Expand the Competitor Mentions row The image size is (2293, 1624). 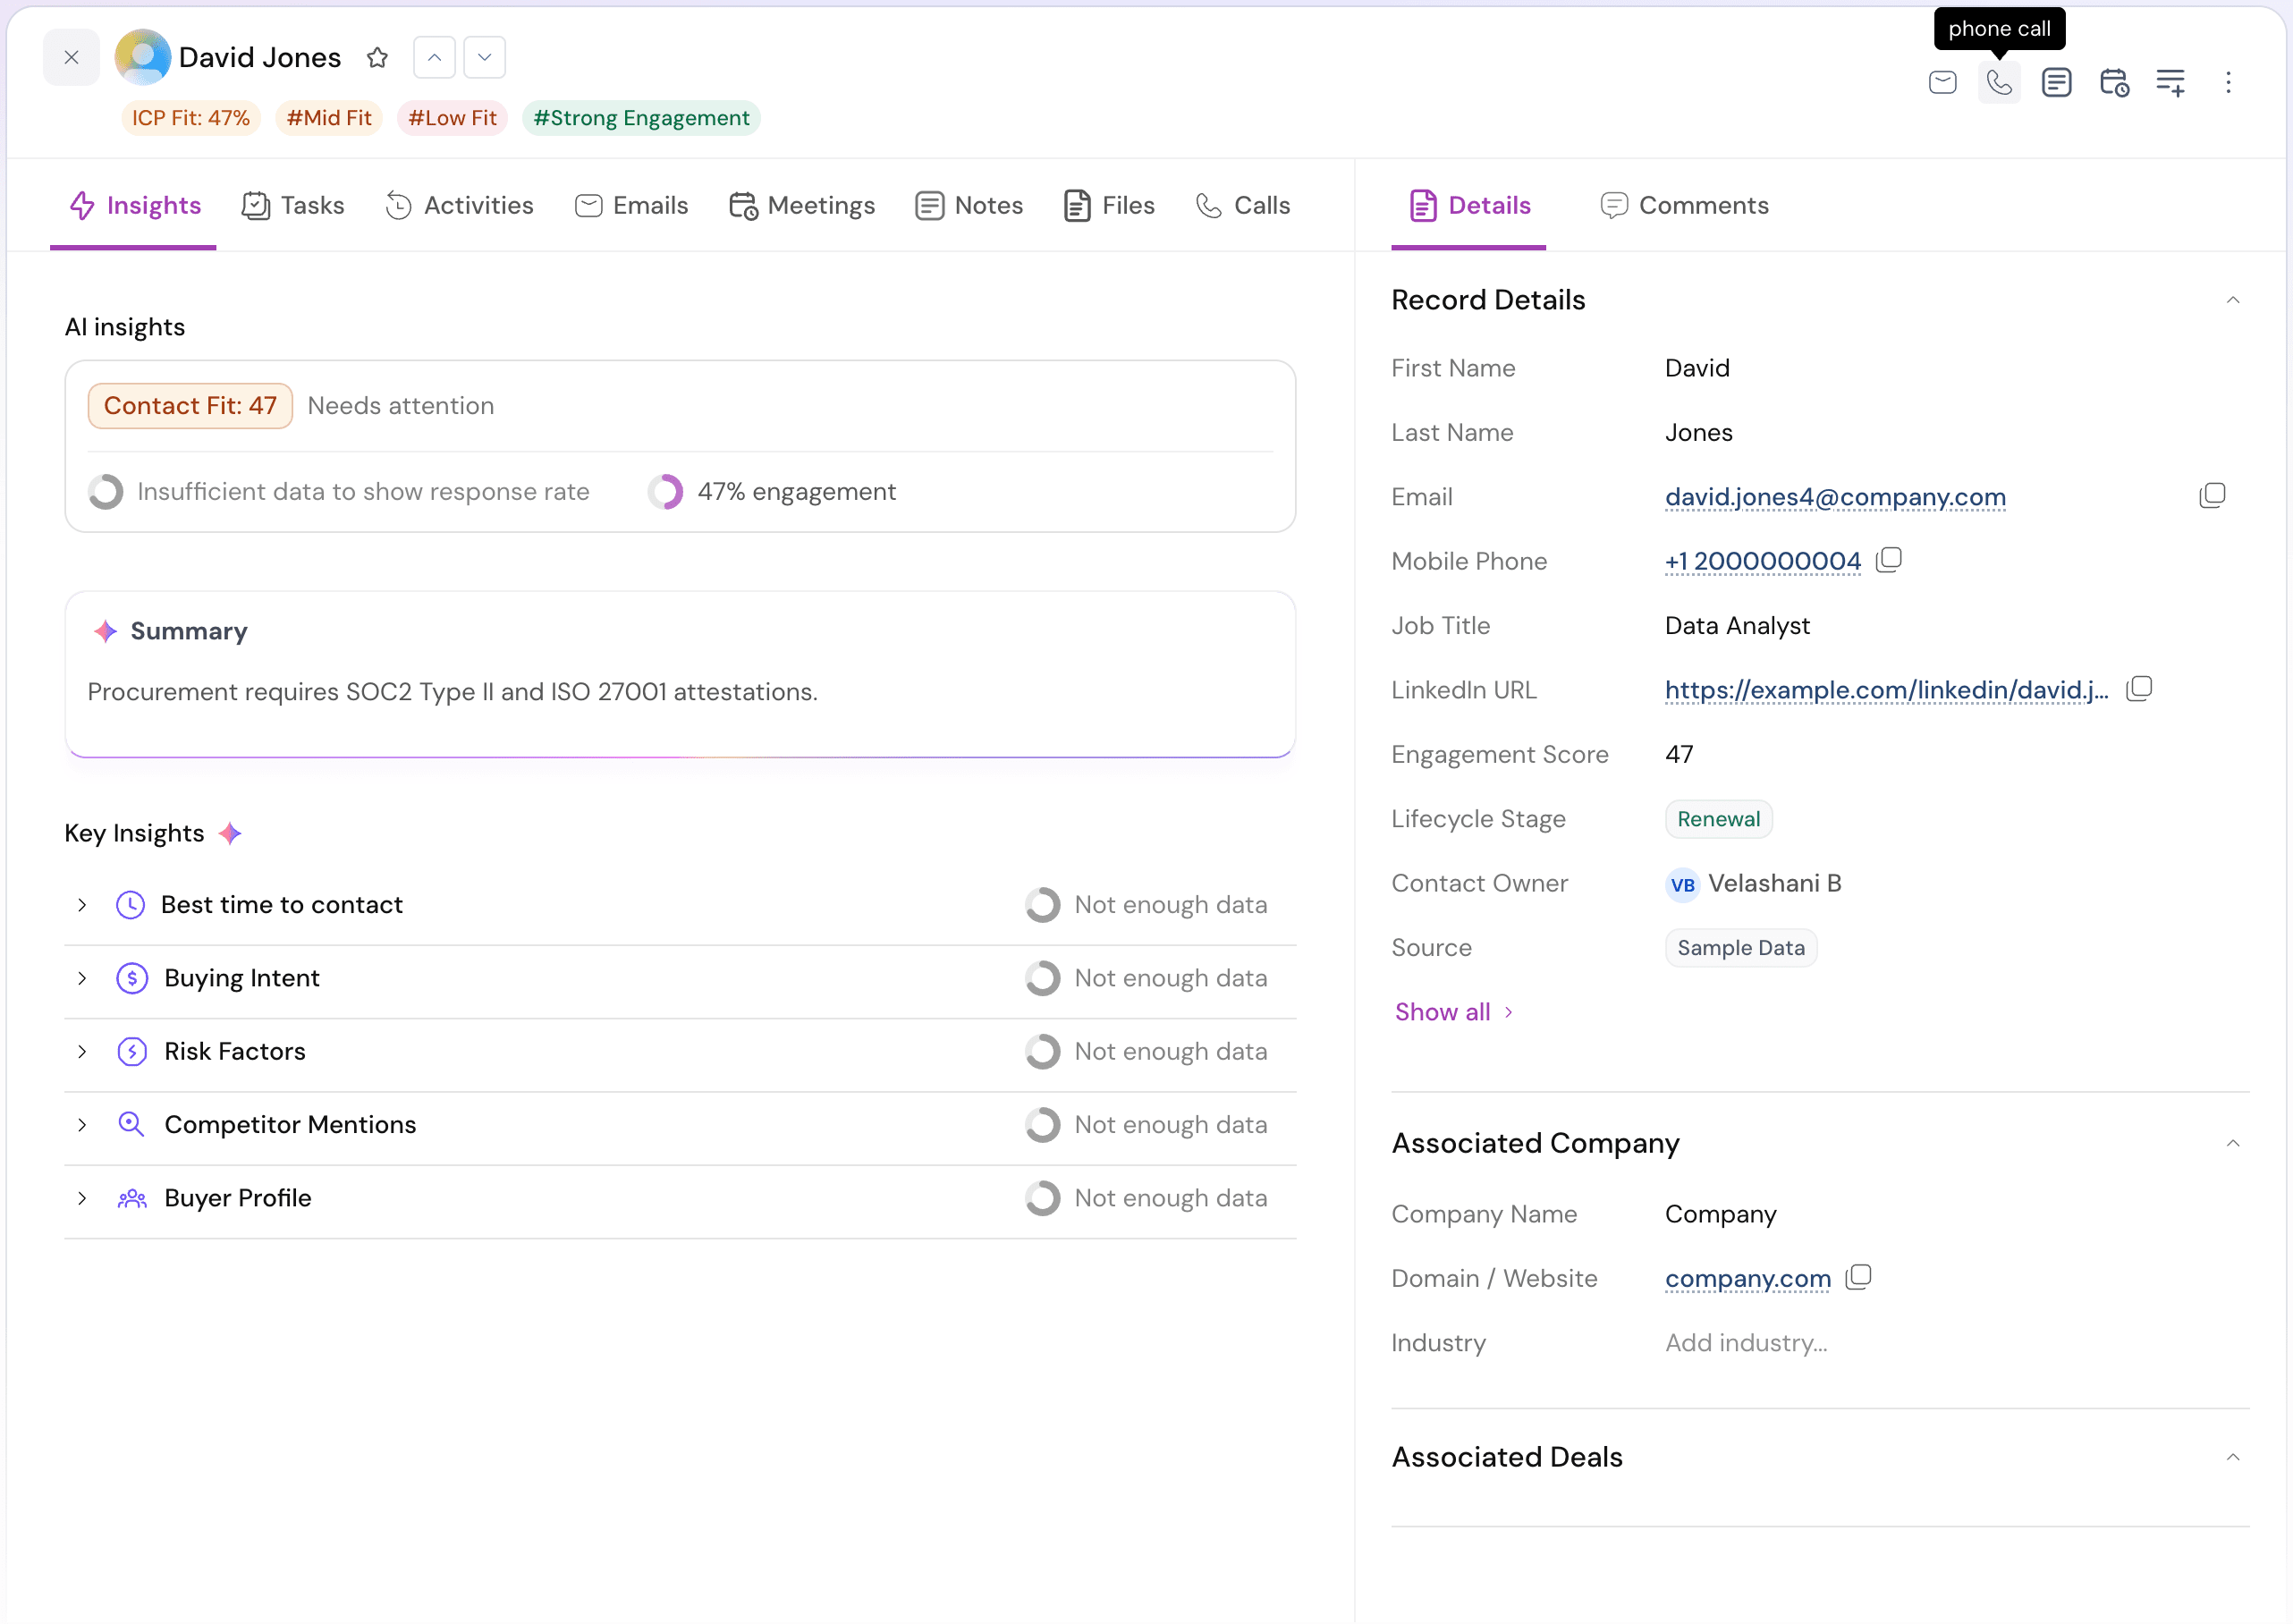tap(82, 1125)
